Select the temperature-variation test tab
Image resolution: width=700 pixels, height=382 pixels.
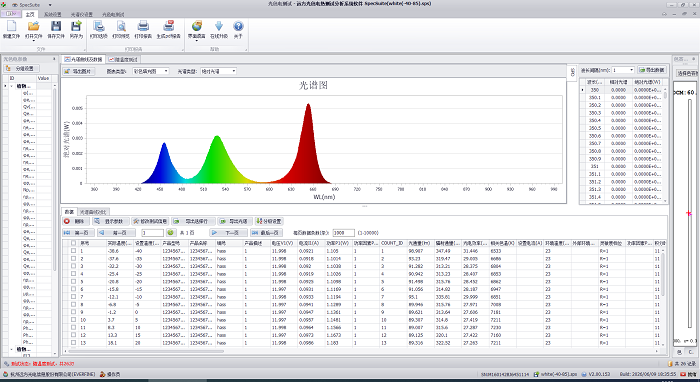pyautogui.click(x=123, y=59)
